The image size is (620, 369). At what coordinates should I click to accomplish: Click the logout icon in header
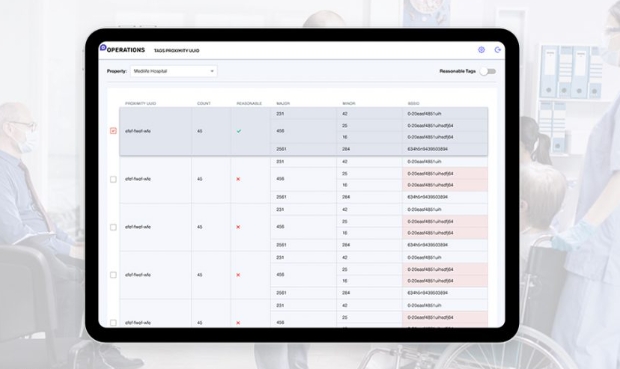tap(498, 50)
